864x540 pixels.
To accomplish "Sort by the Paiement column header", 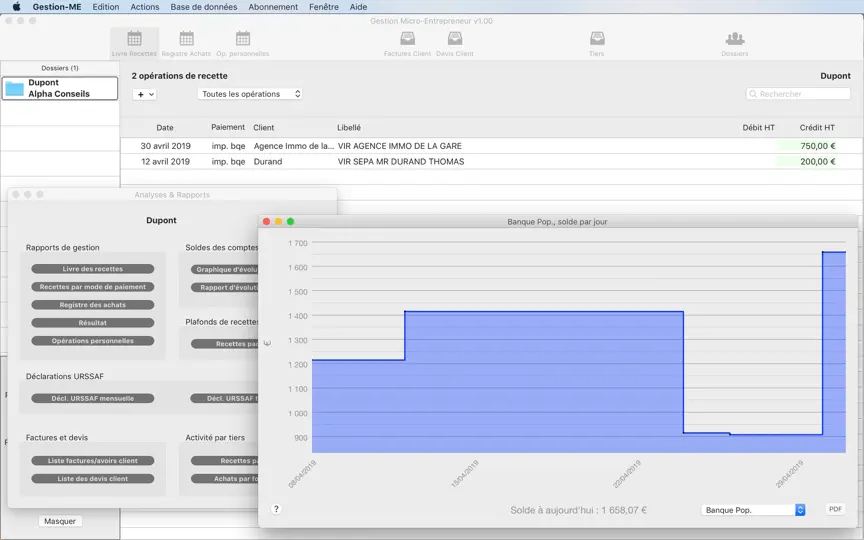I will pos(228,127).
